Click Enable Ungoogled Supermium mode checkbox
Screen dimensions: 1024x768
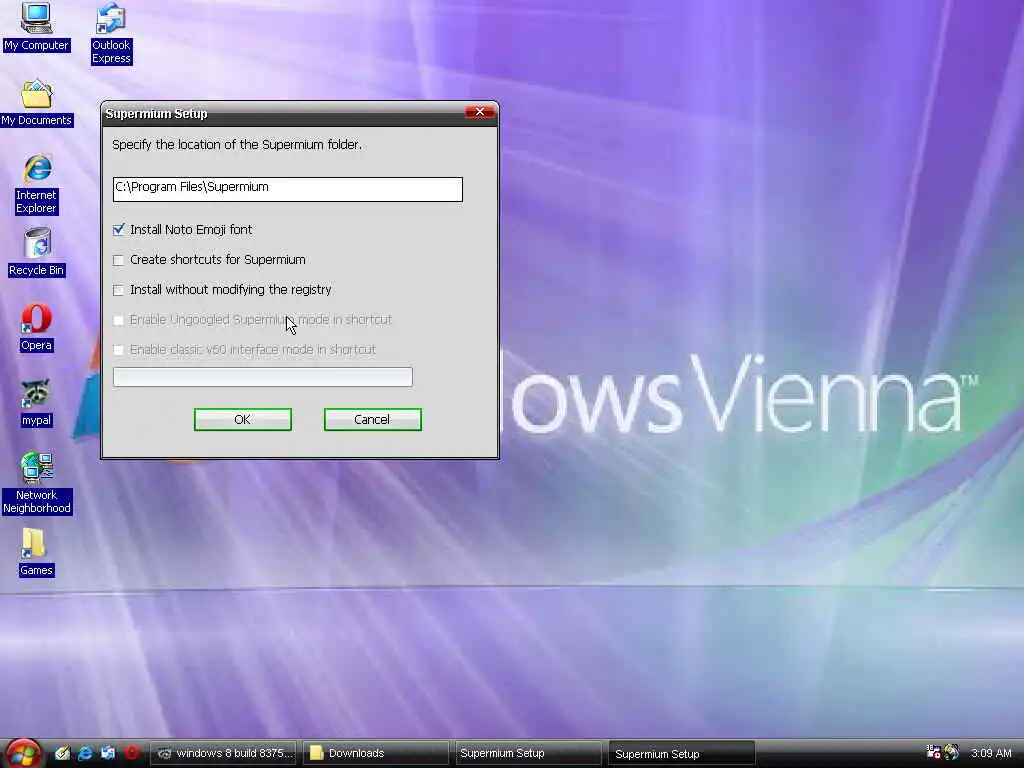click(x=118, y=320)
